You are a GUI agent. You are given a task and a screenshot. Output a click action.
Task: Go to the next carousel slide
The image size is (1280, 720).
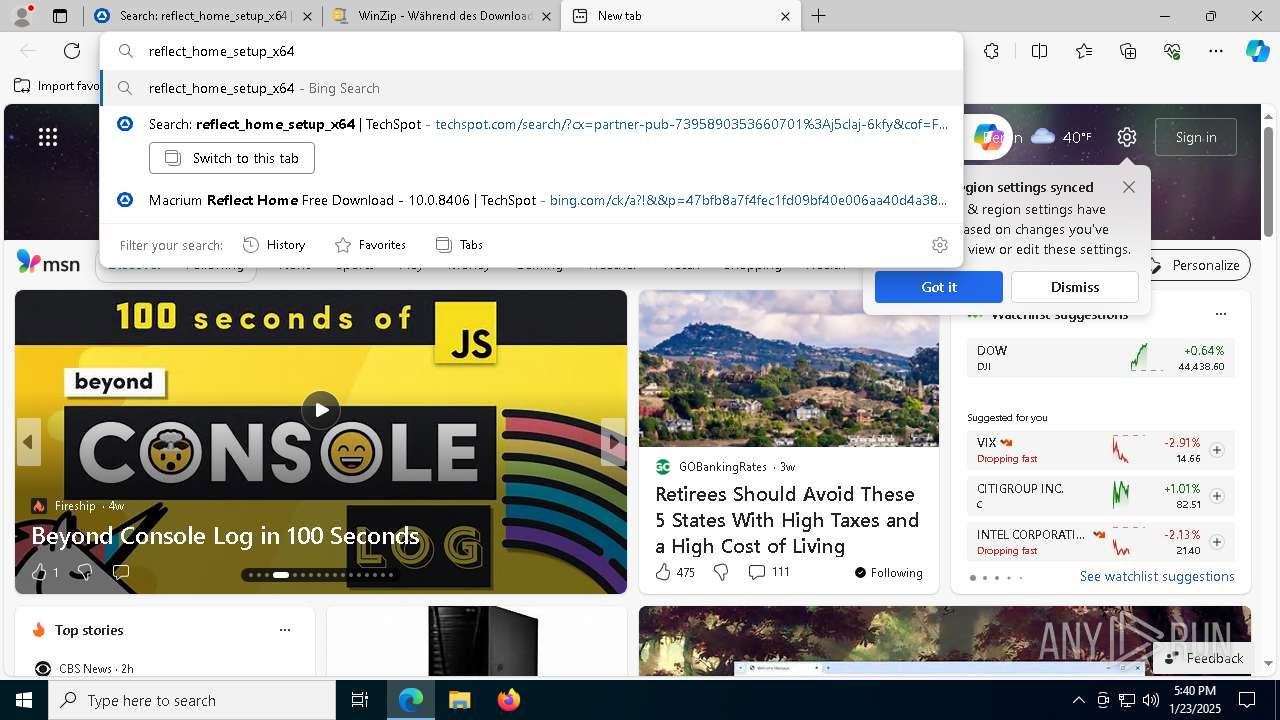[613, 441]
